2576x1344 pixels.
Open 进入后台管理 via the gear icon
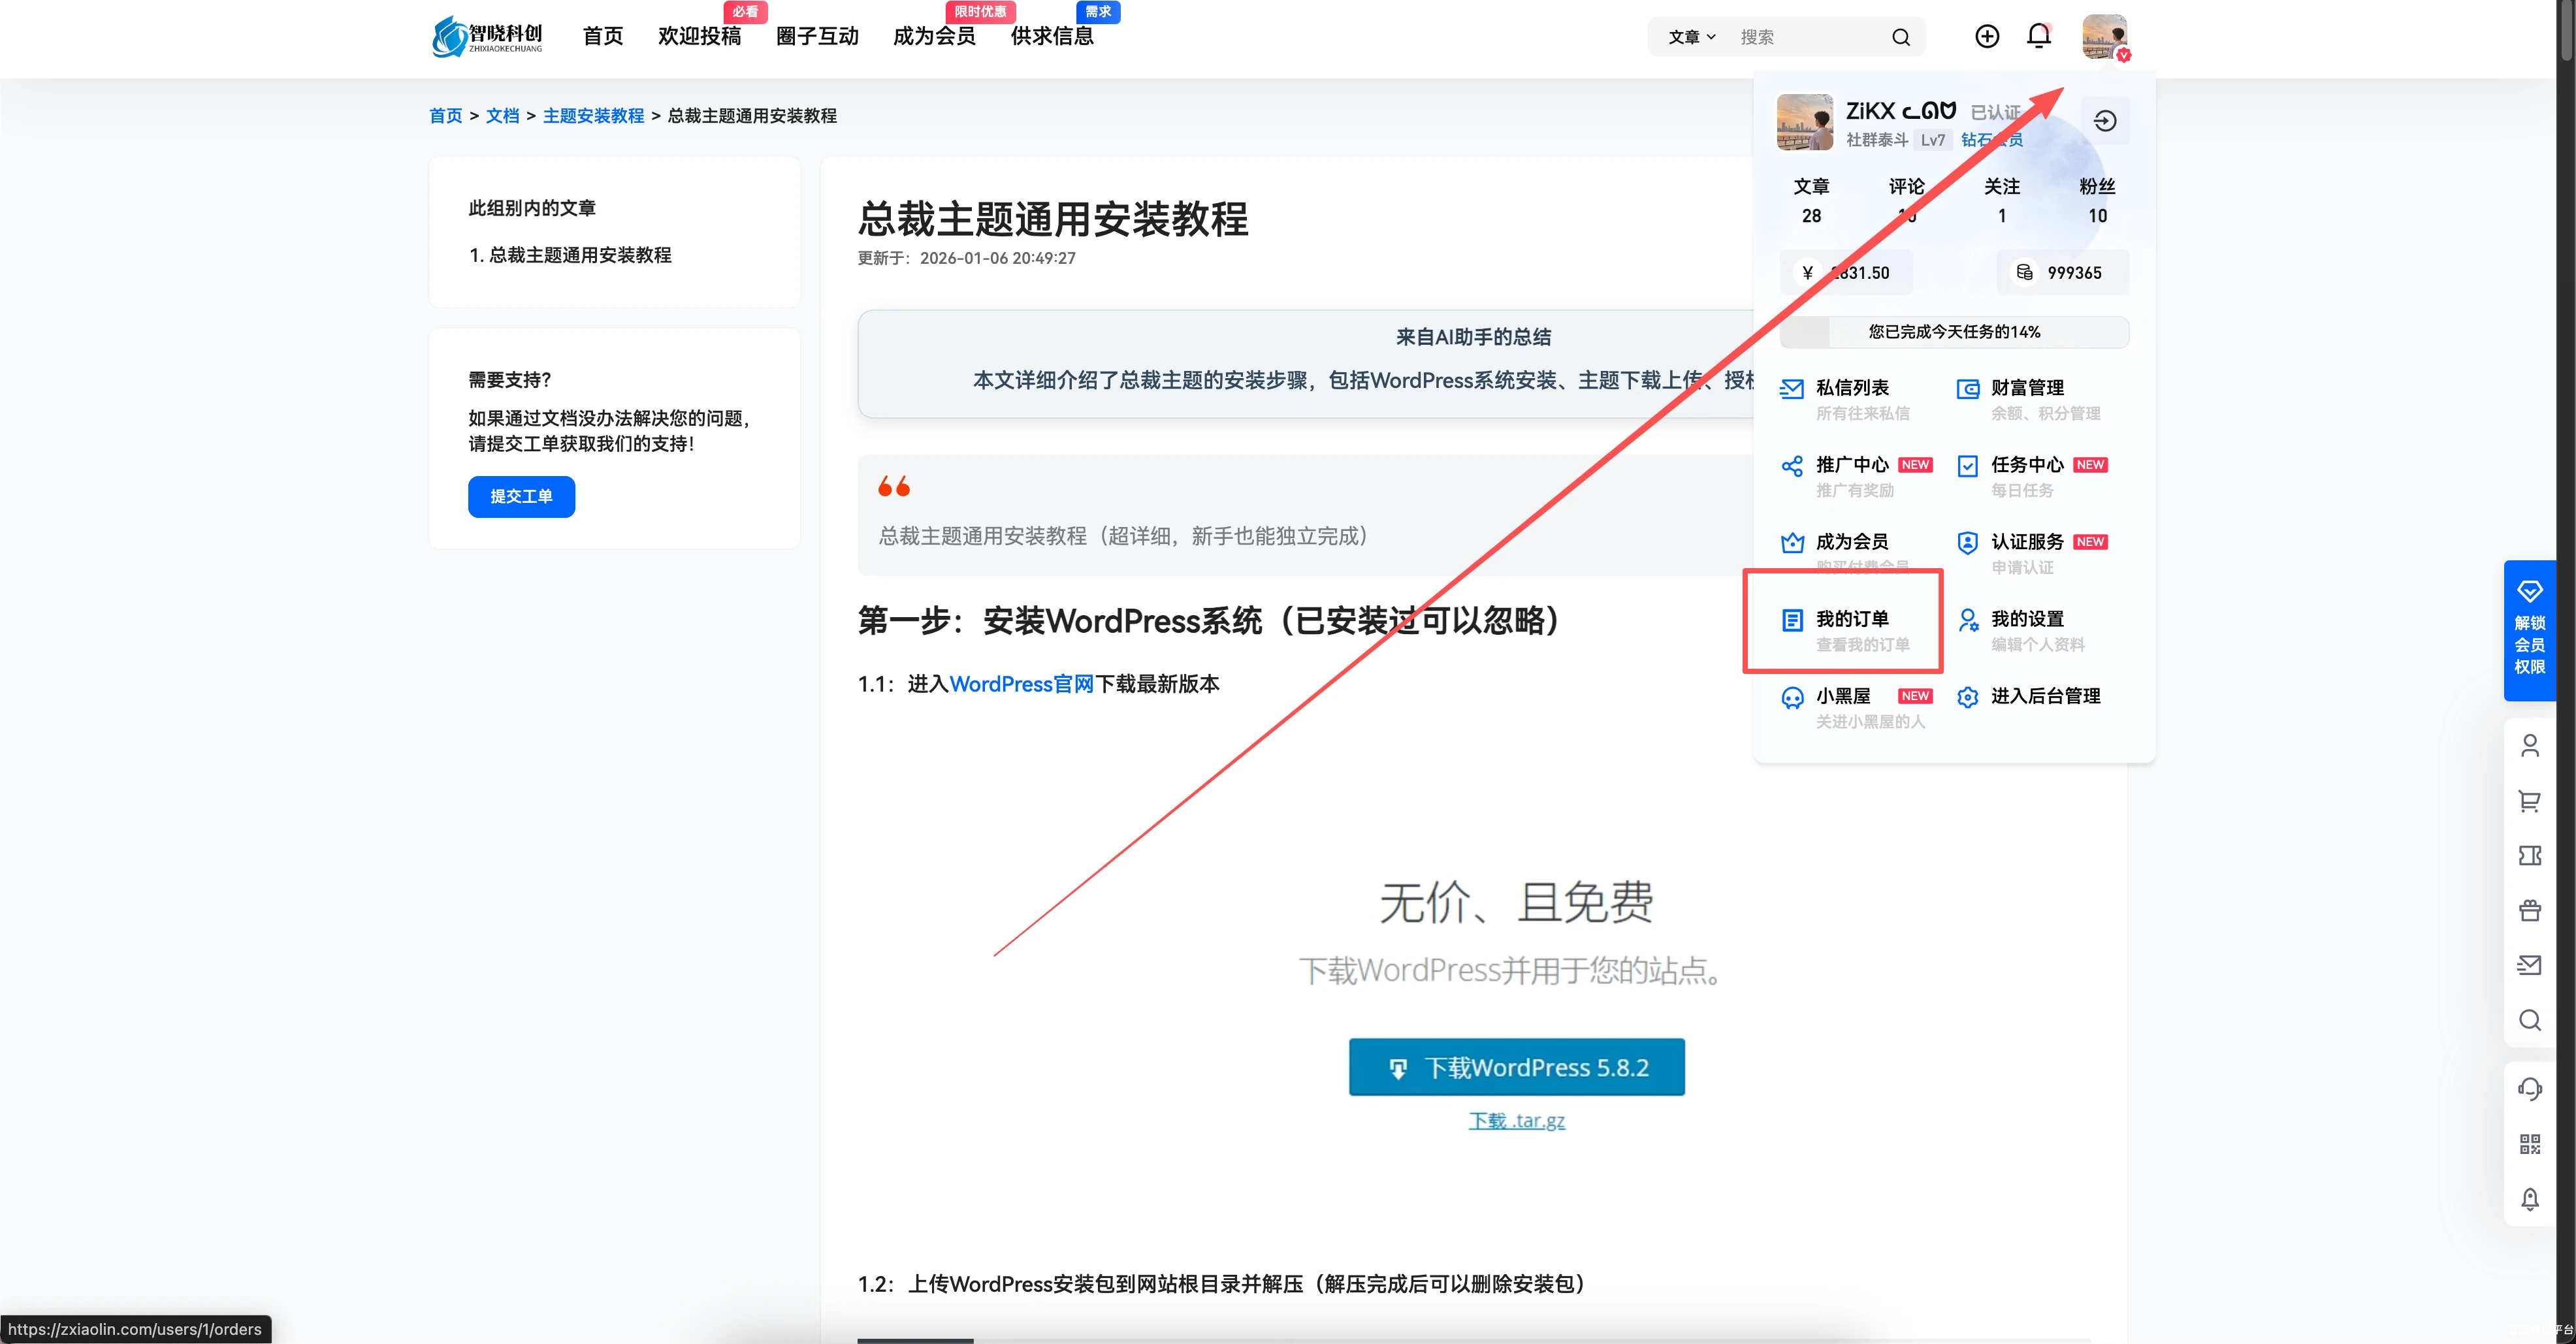(1968, 697)
